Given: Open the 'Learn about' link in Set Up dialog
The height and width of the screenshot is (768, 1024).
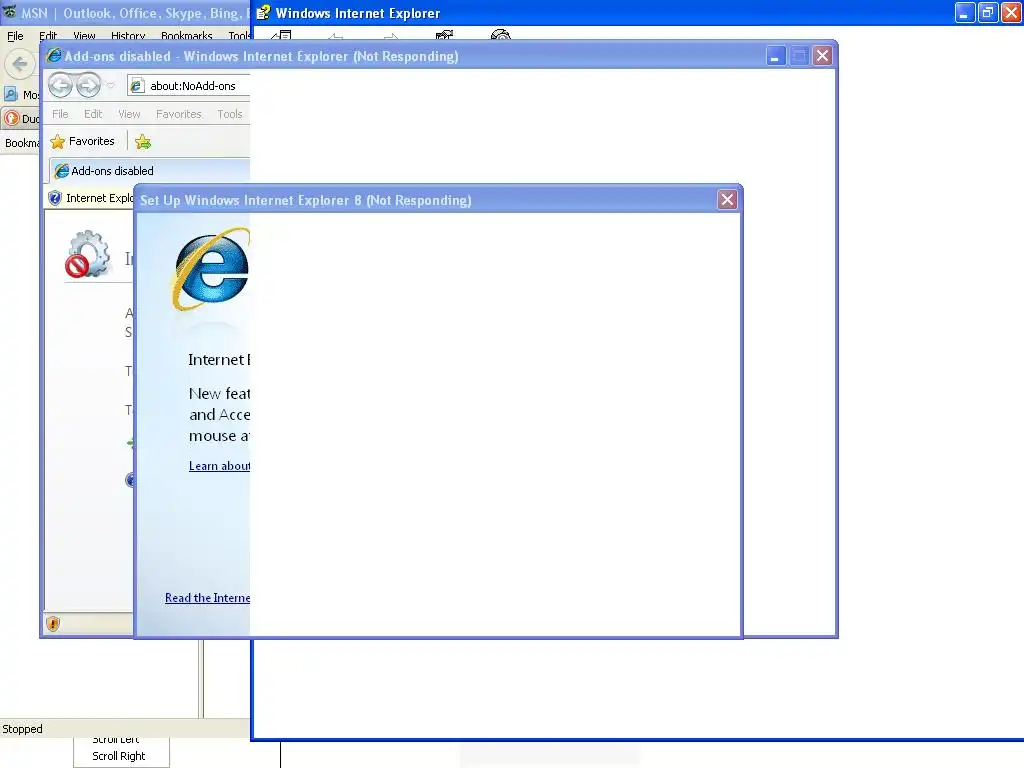Looking at the screenshot, I should [x=219, y=466].
